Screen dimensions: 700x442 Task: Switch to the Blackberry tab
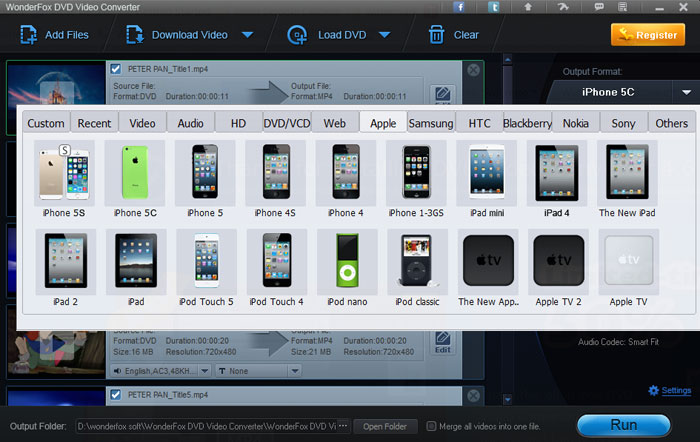coord(527,123)
